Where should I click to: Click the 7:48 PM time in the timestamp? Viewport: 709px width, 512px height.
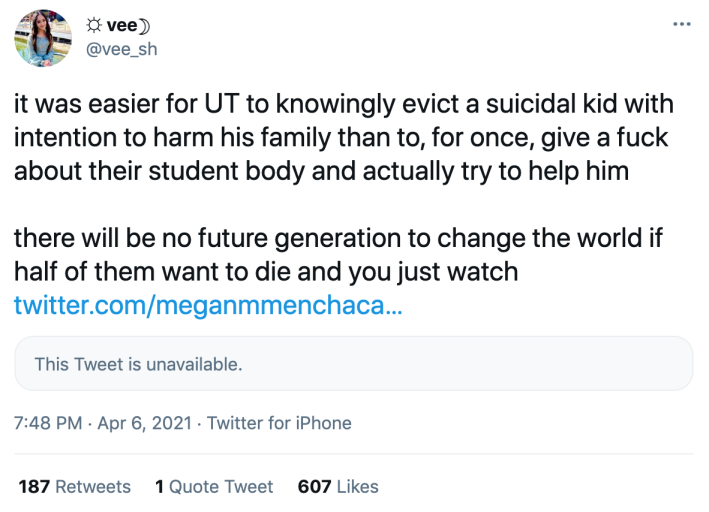point(48,423)
